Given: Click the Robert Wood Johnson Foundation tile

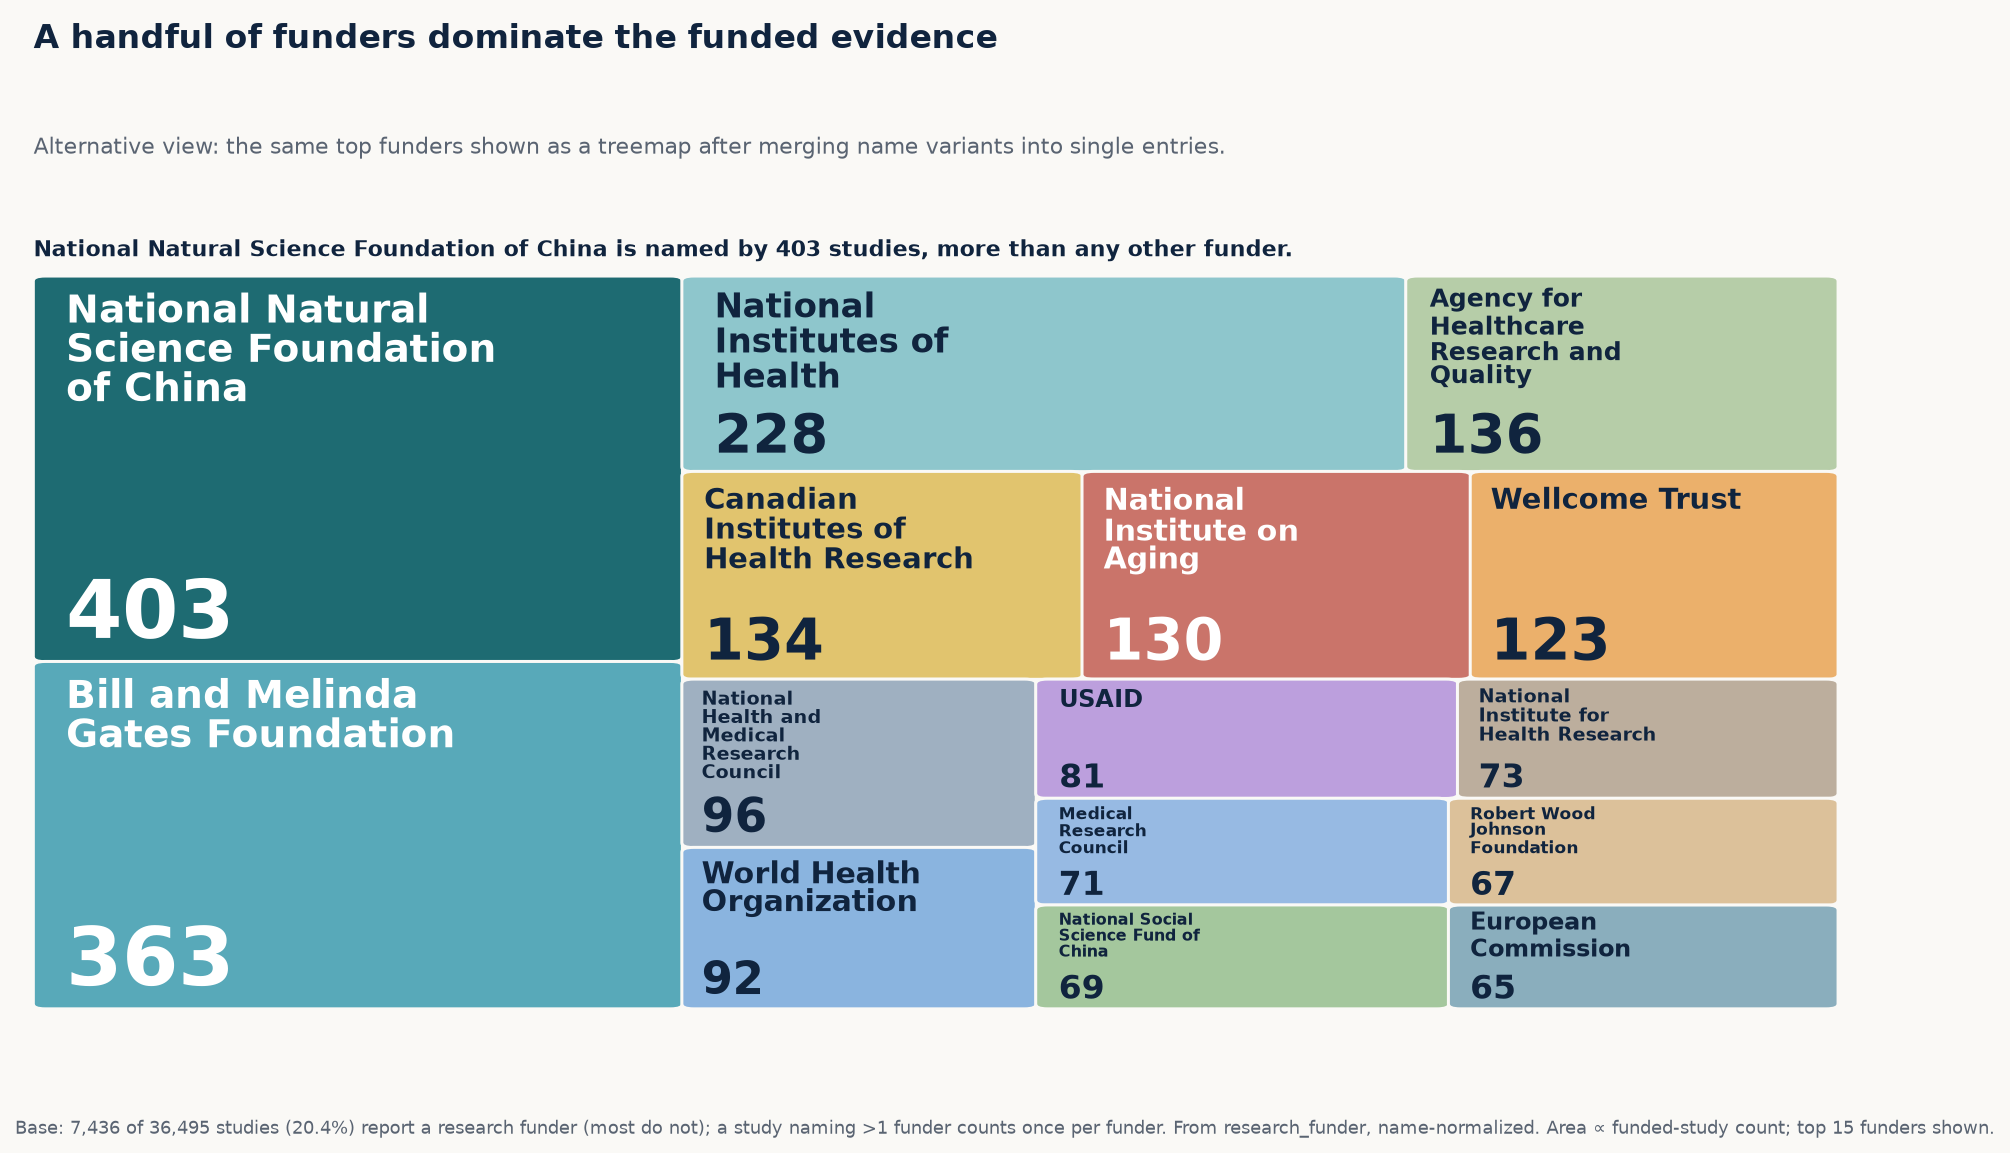Looking at the screenshot, I should coord(1643,851).
